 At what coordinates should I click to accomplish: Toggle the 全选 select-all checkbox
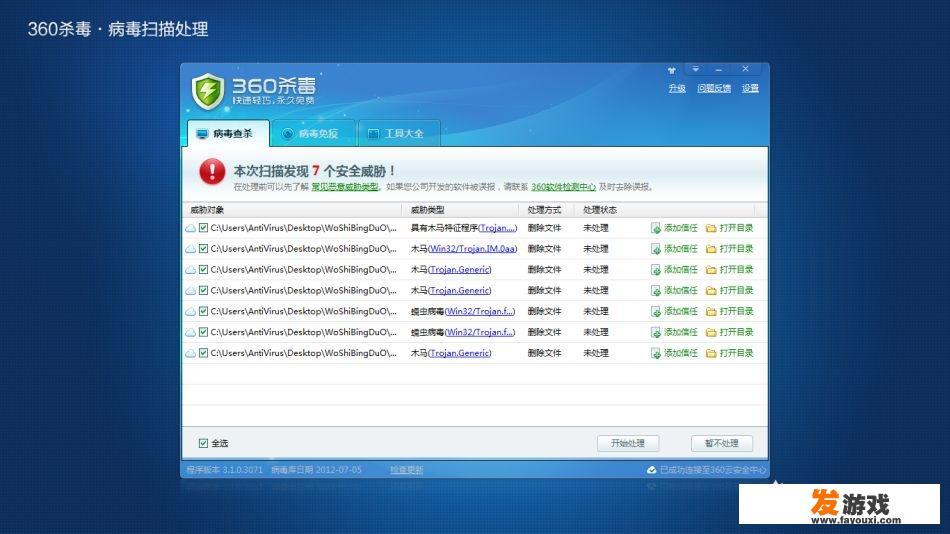(x=204, y=443)
